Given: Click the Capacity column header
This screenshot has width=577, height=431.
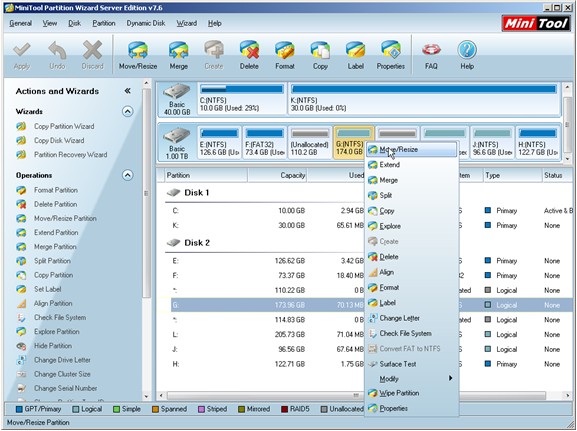Looking at the screenshot, I should click(277, 175).
